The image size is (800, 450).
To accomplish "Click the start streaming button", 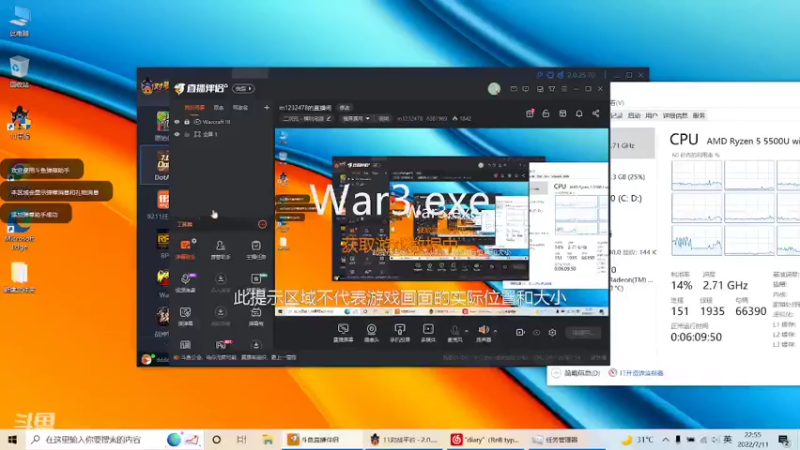I will 583,333.
